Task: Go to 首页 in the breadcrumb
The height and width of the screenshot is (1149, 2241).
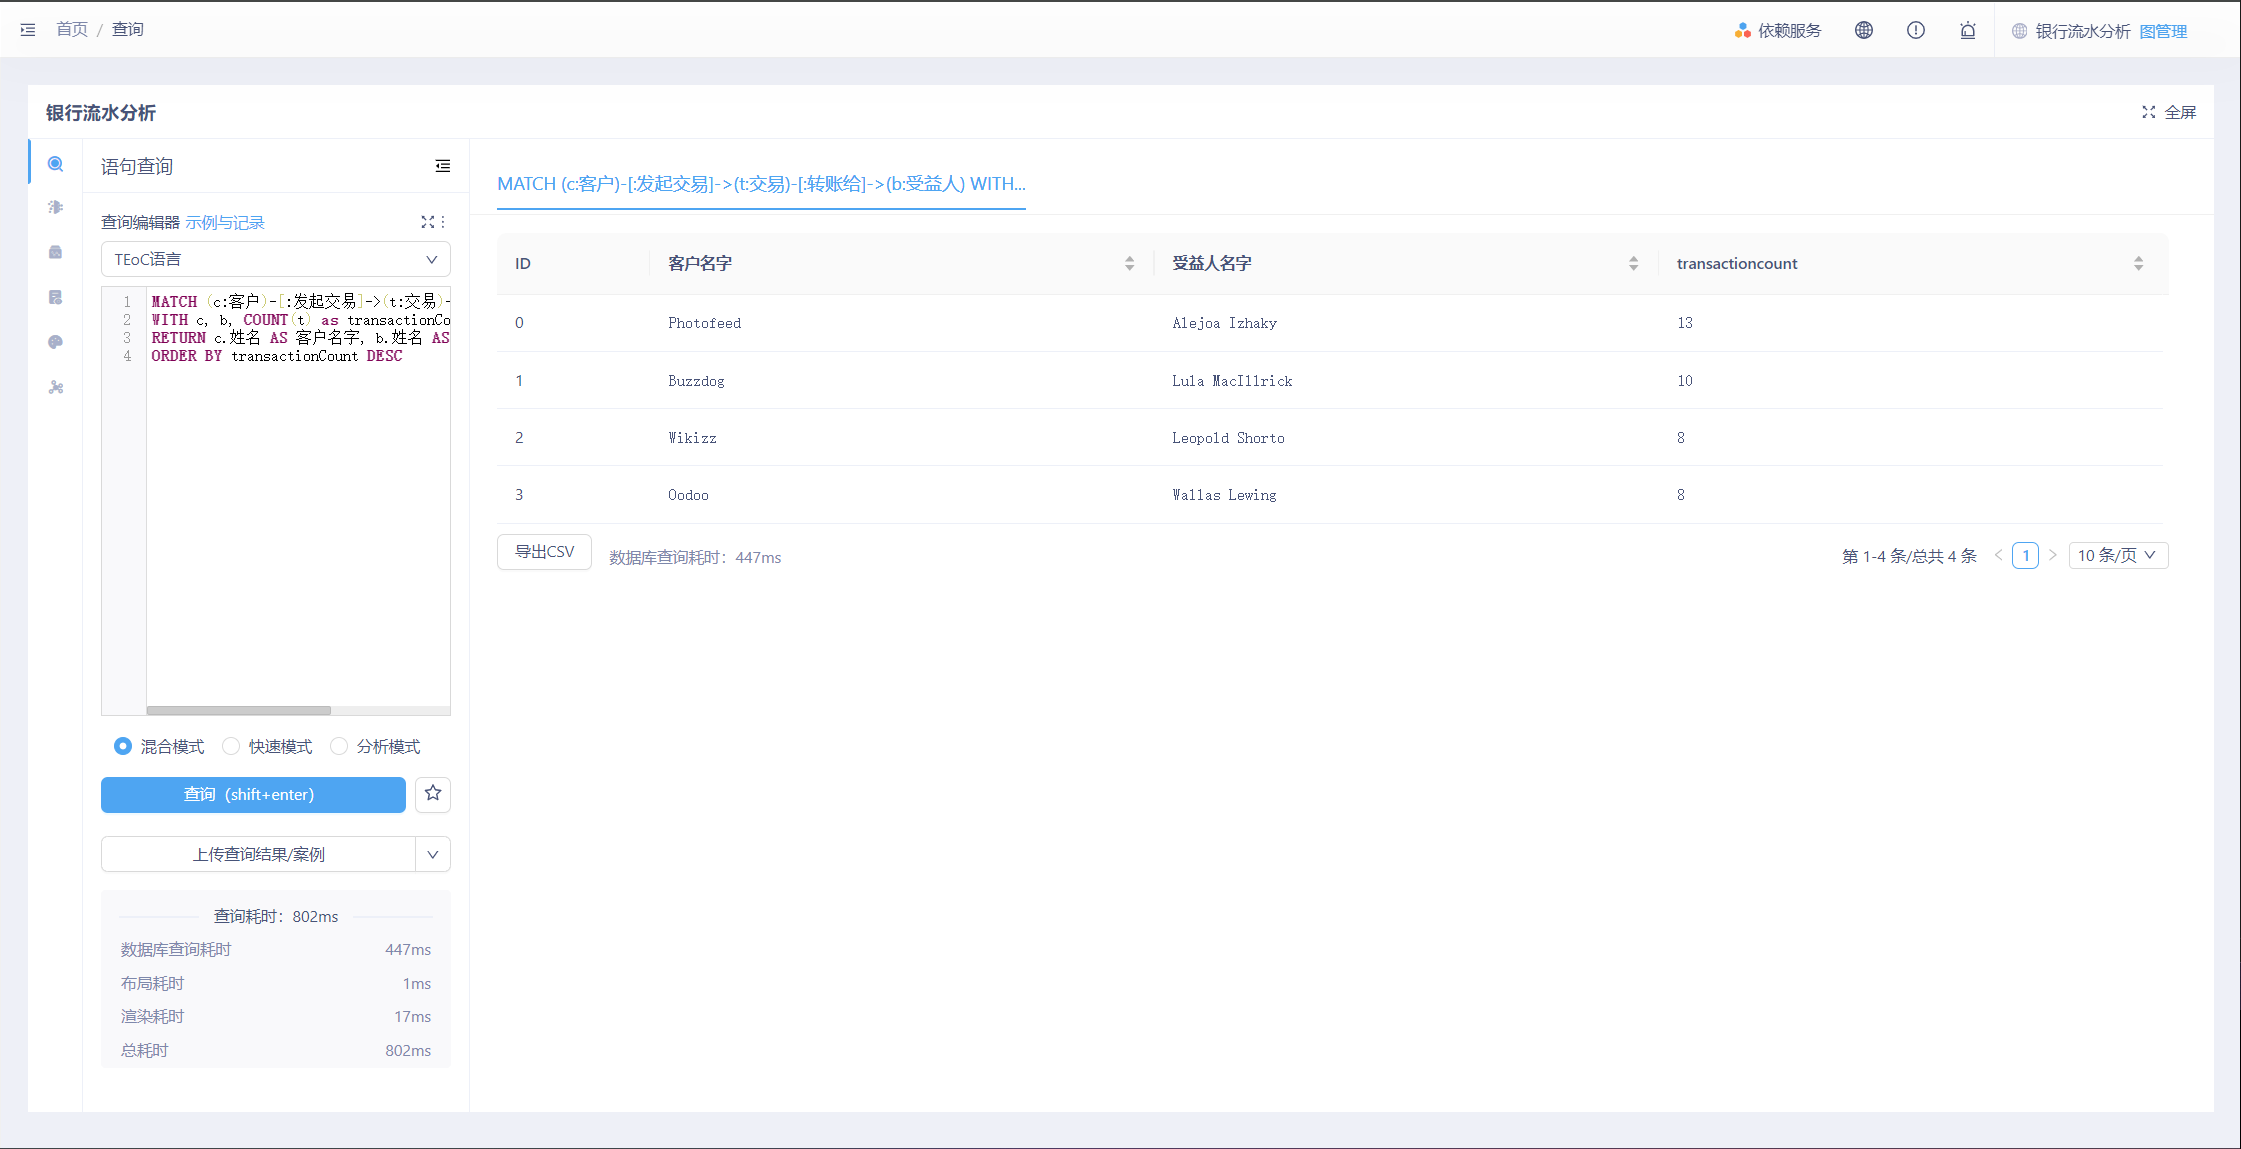Action: 72,29
